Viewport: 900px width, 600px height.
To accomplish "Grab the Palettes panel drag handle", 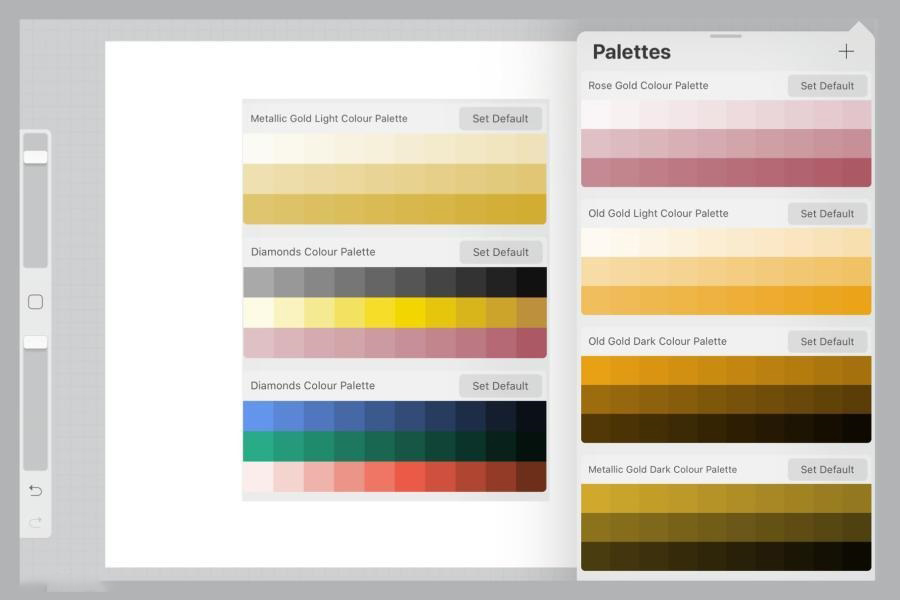I will [x=726, y=36].
